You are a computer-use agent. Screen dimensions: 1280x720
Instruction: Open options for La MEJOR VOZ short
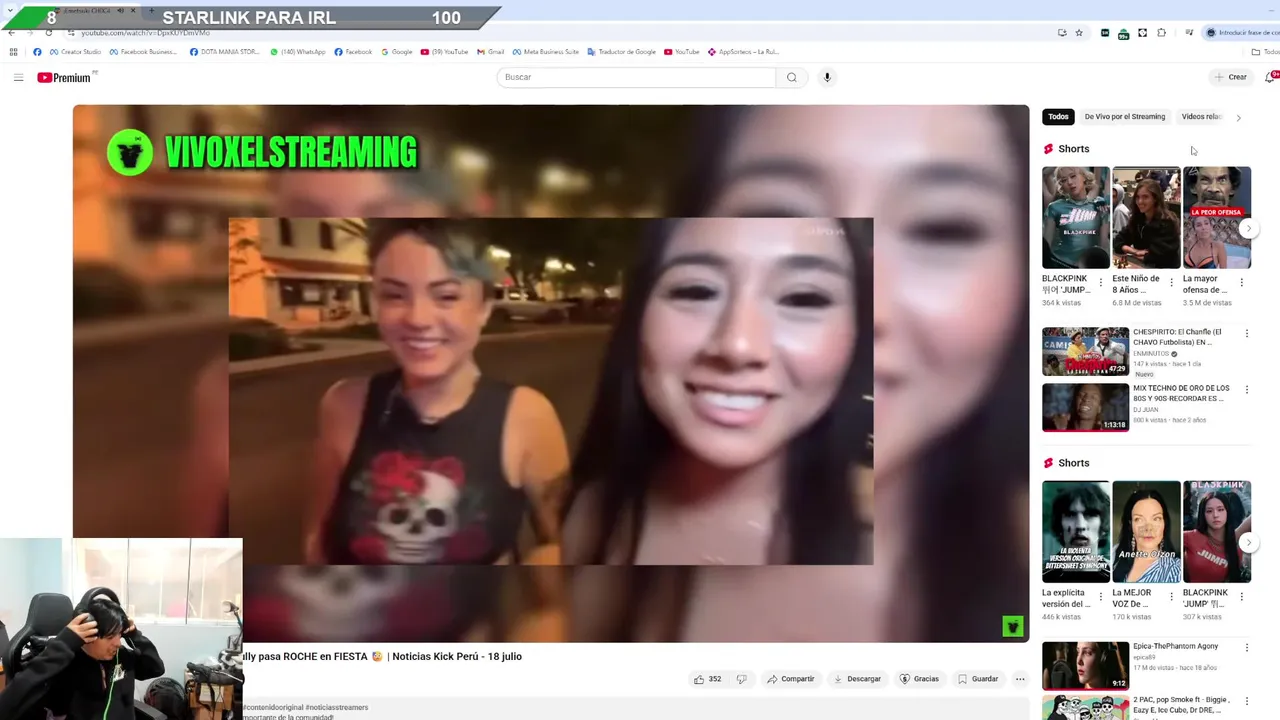click(1171, 597)
